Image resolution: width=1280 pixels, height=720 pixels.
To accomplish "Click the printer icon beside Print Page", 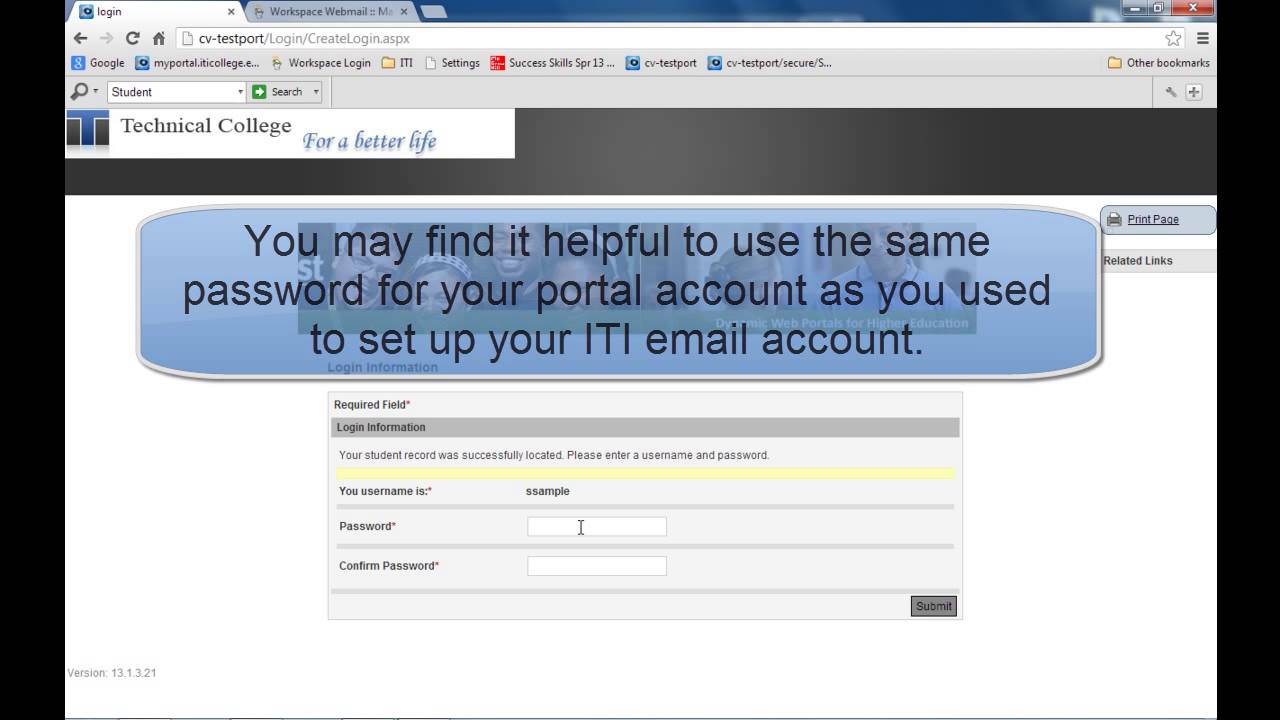I will [x=1114, y=219].
